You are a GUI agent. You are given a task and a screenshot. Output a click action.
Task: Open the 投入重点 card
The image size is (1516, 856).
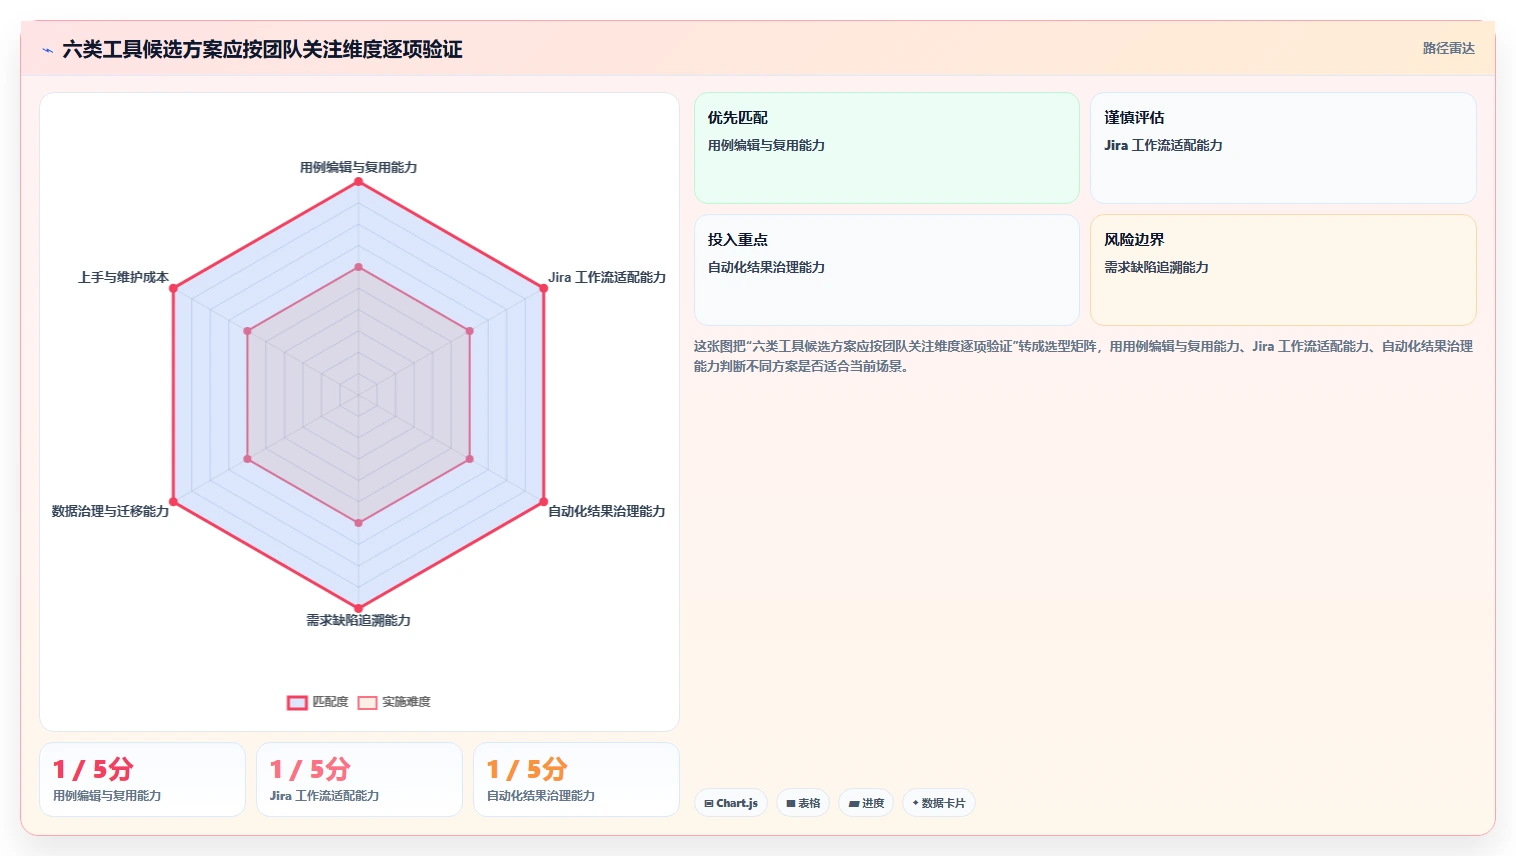pyautogui.click(x=887, y=270)
